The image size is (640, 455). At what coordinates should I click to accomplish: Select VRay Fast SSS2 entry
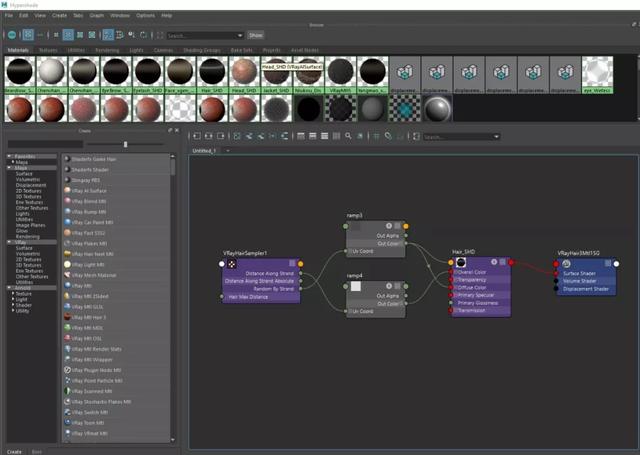point(116,233)
